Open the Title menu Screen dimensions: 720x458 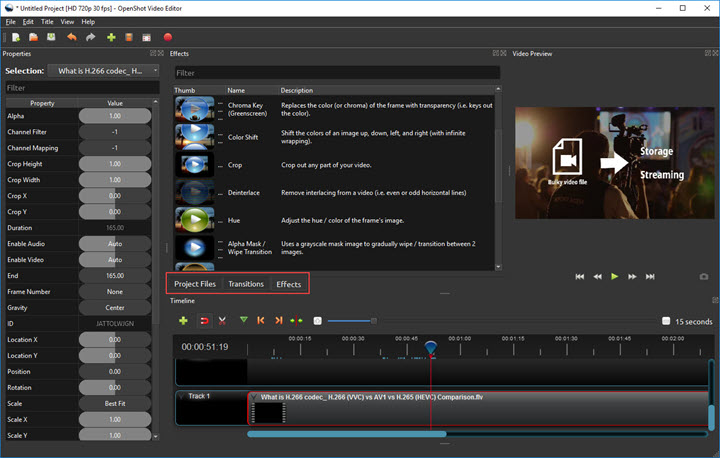point(47,21)
